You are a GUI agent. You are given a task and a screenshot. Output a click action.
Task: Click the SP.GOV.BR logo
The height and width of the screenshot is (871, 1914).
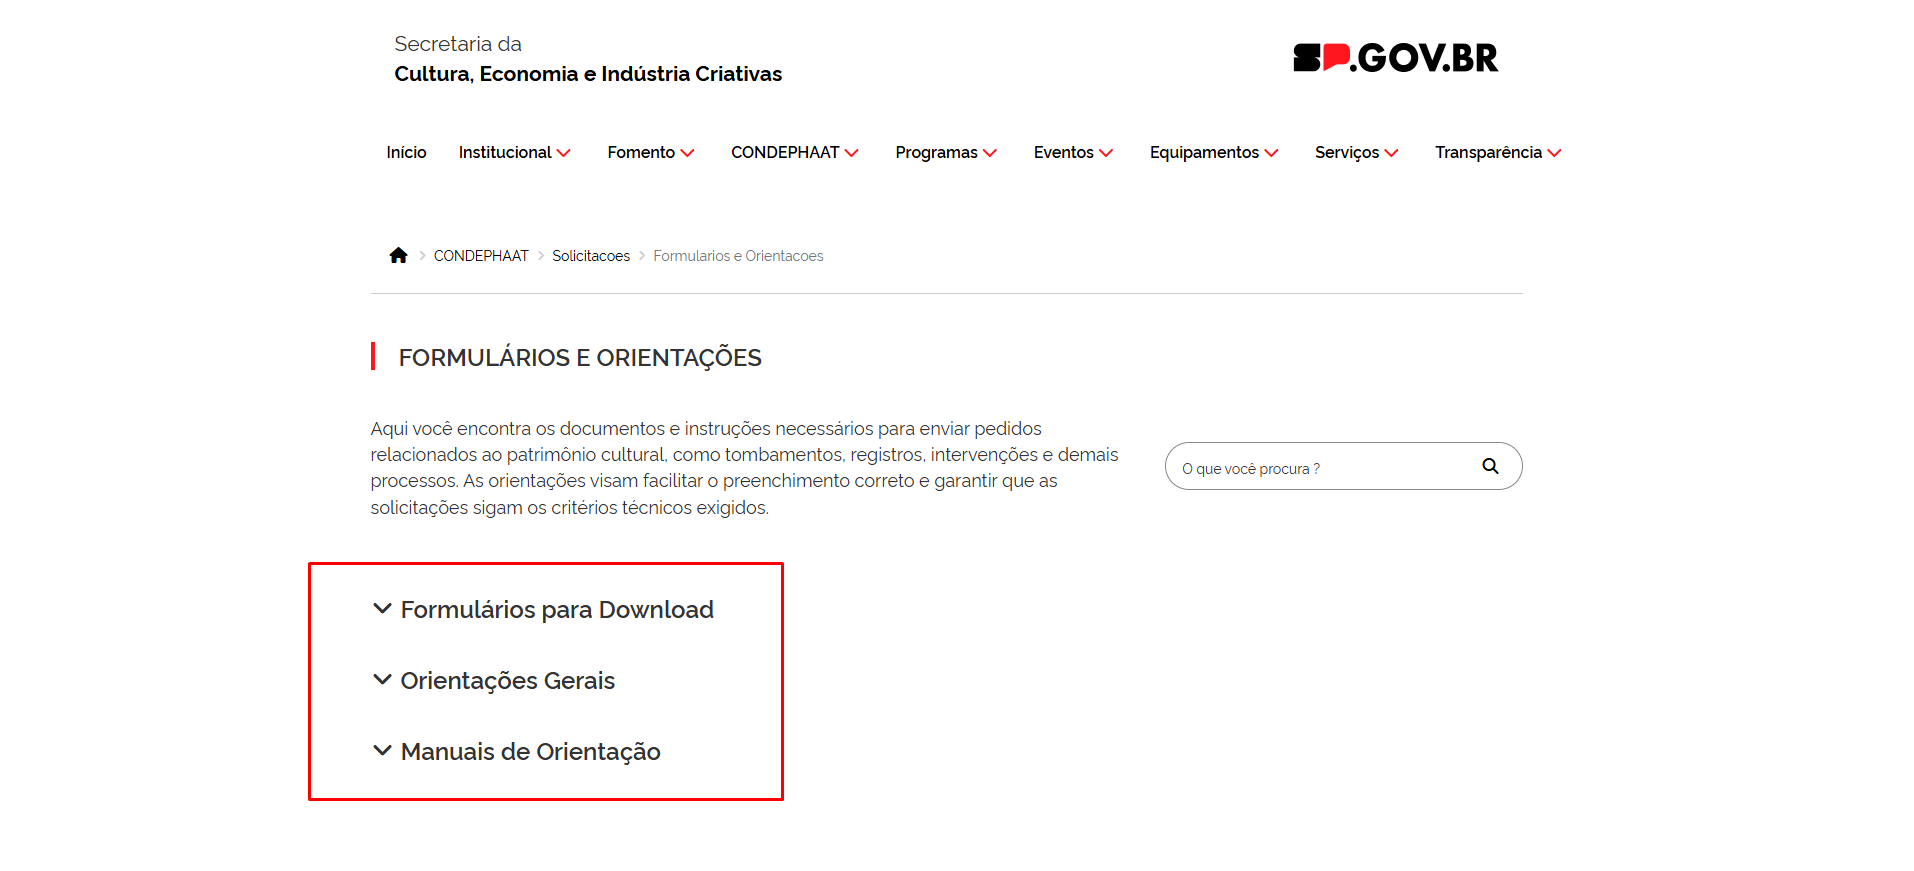1395,58
